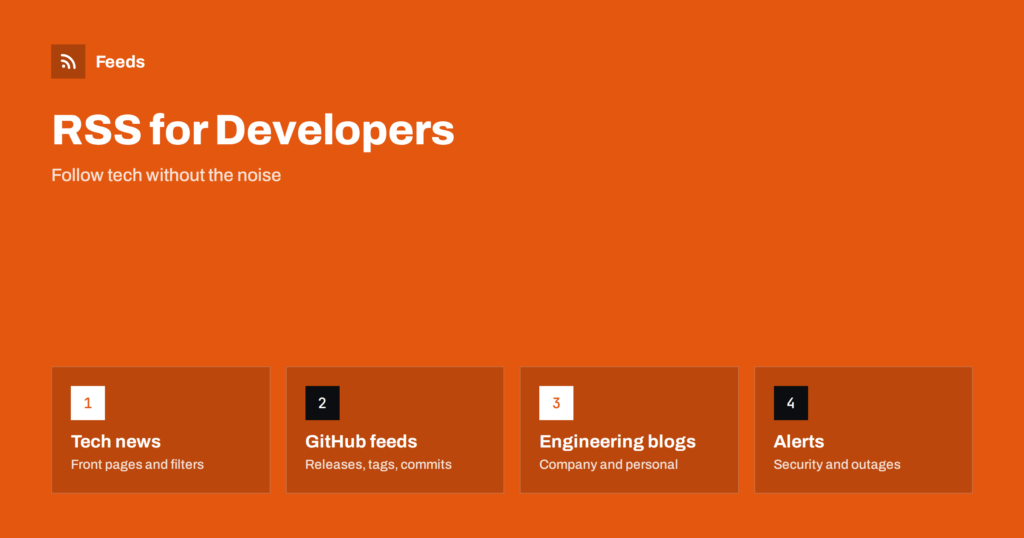Click the RSS feed icon
Image resolution: width=1024 pixels, height=538 pixels.
click(68, 61)
